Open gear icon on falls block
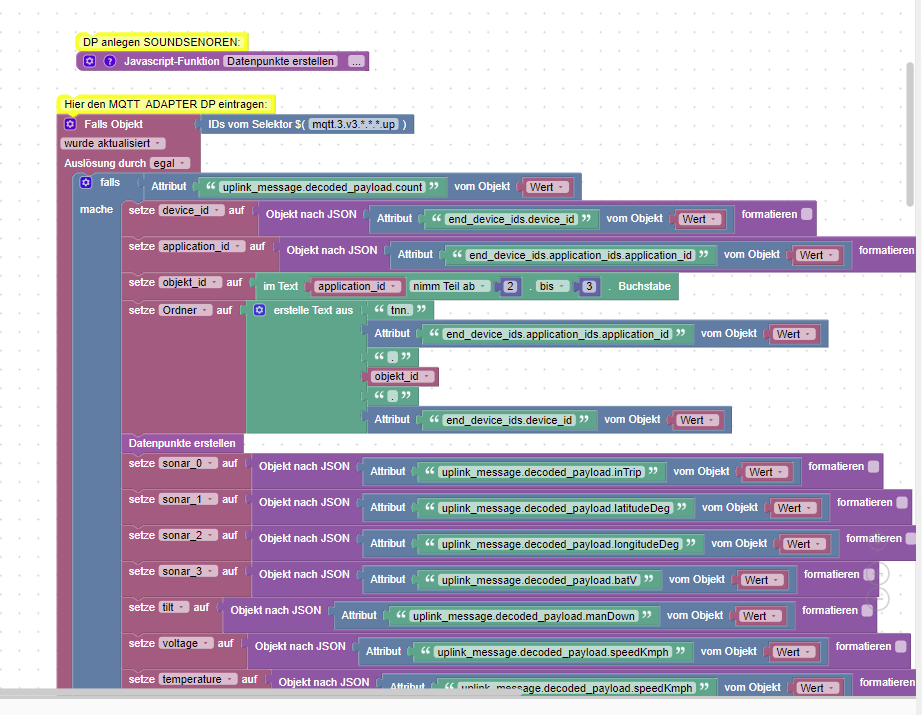 tap(86, 182)
